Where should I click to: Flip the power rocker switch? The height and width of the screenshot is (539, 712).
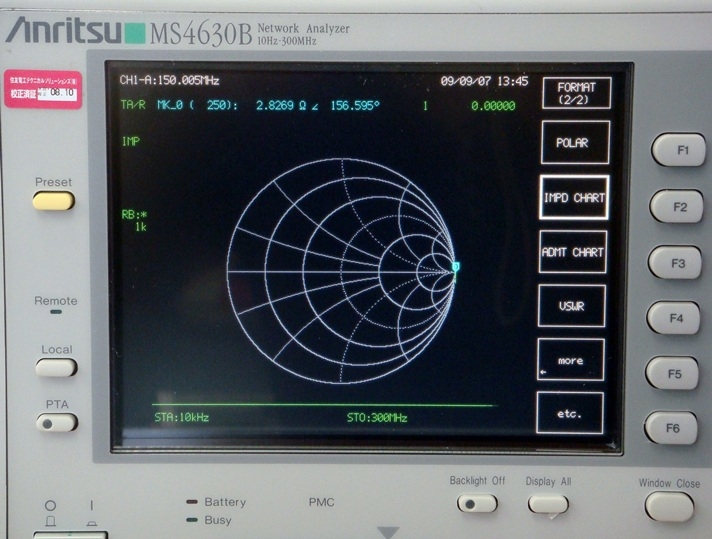pyautogui.click(x=70, y=534)
